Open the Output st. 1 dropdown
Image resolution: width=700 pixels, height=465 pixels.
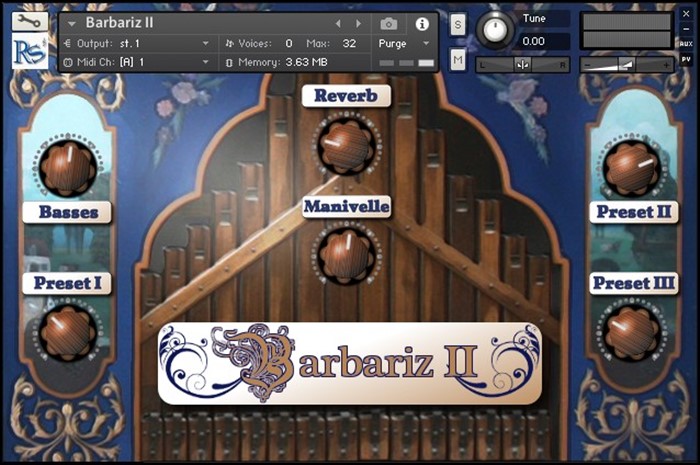pos(138,43)
